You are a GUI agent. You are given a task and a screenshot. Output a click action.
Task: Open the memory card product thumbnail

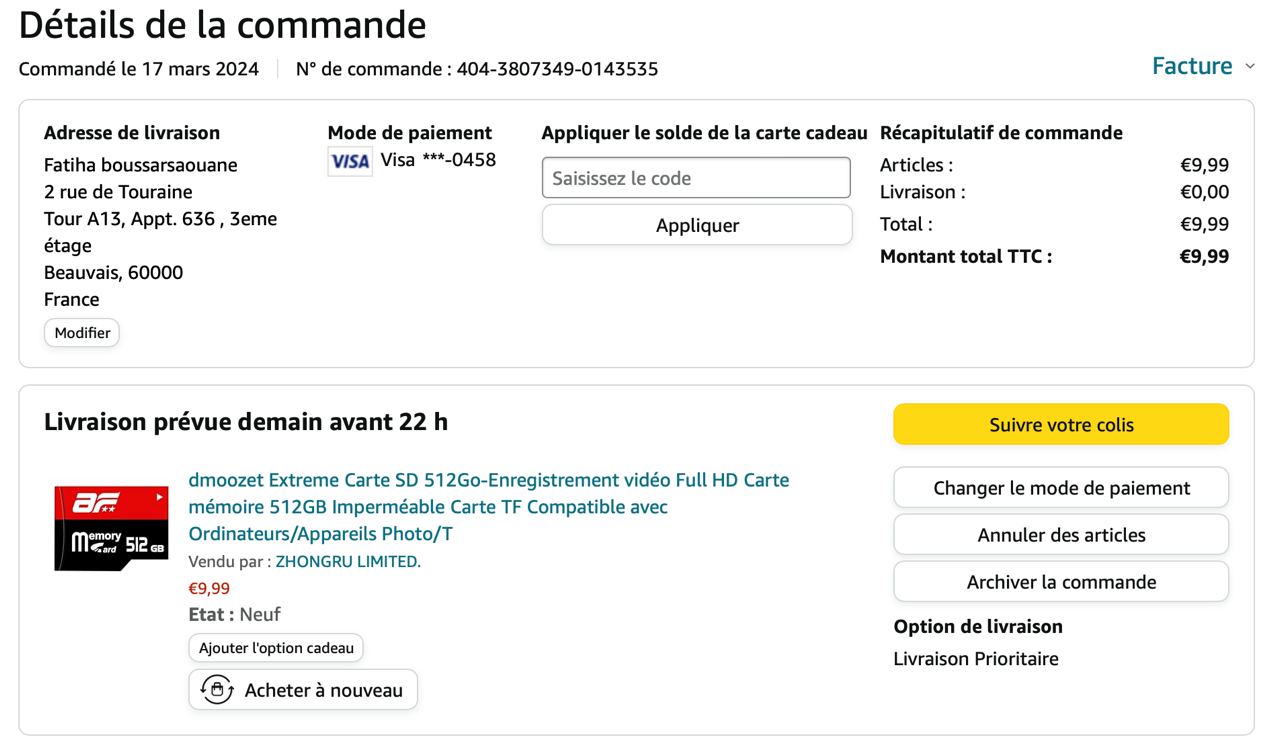tap(111, 528)
